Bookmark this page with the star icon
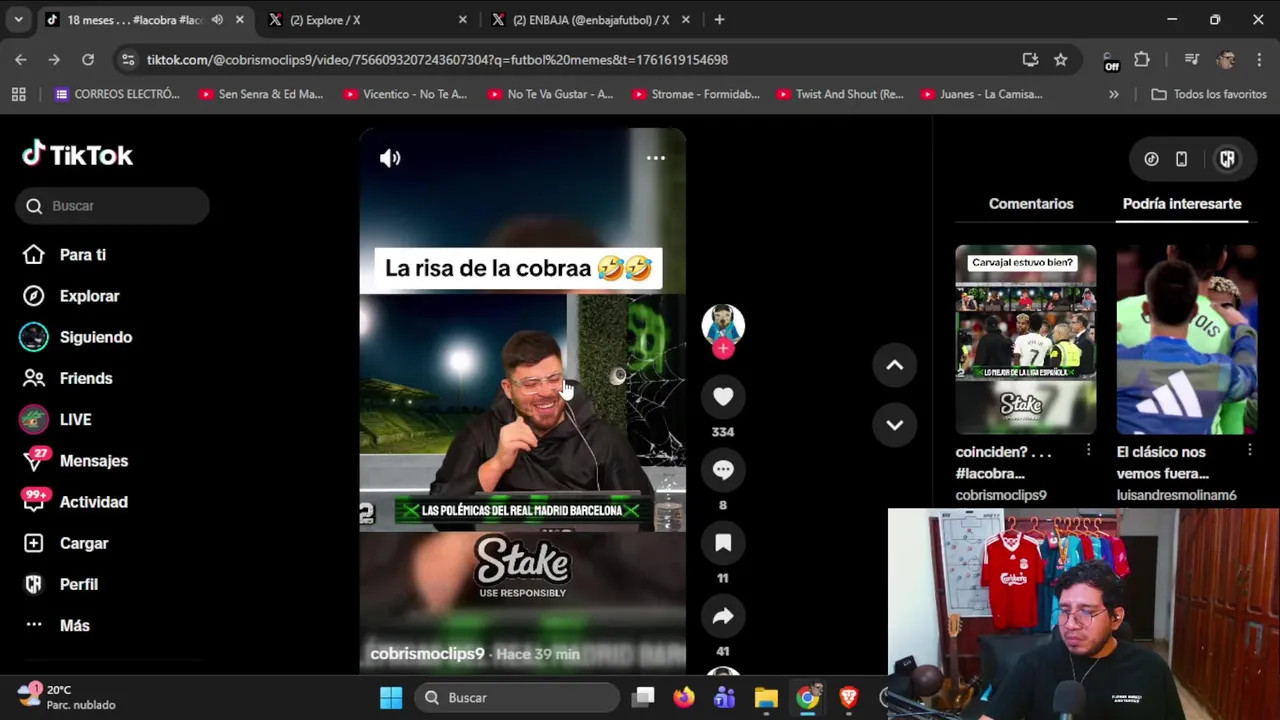Screen dimensions: 1280x720 1060,60
